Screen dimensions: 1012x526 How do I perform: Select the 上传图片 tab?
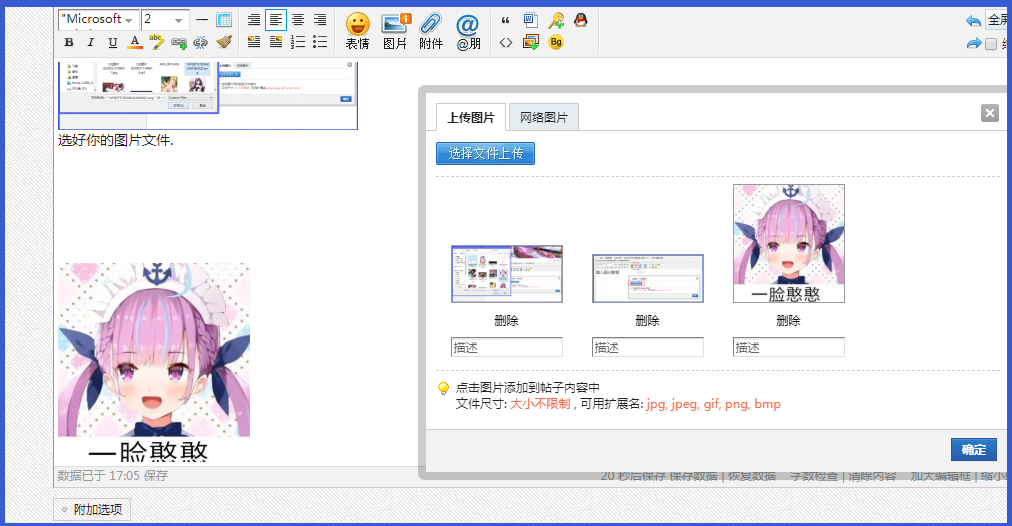[x=471, y=118]
